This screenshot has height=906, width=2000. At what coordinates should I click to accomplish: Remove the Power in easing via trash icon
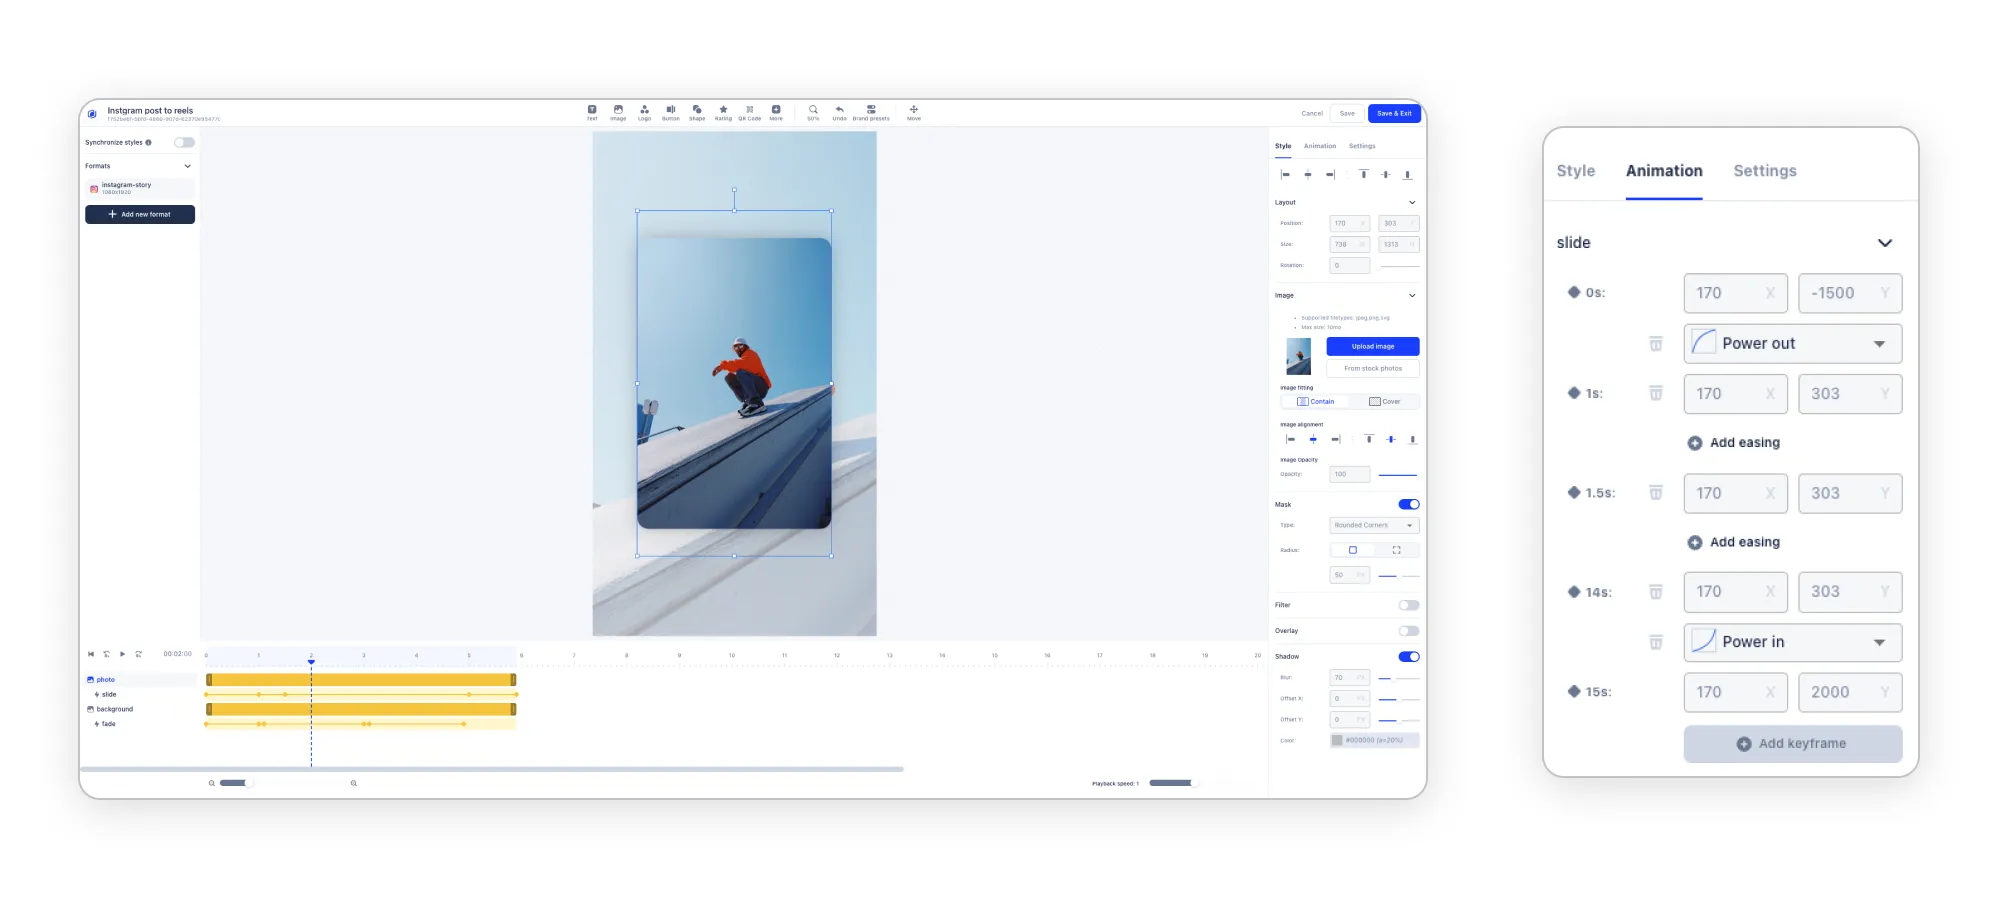(x=1656, y=642)
